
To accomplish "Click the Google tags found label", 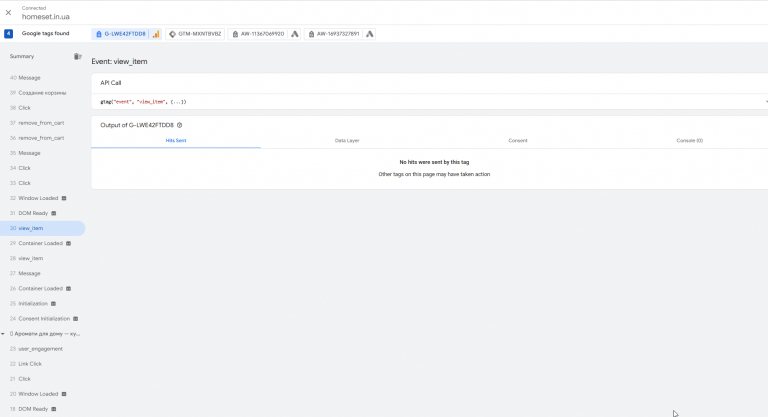I will (x=46, y=33).
